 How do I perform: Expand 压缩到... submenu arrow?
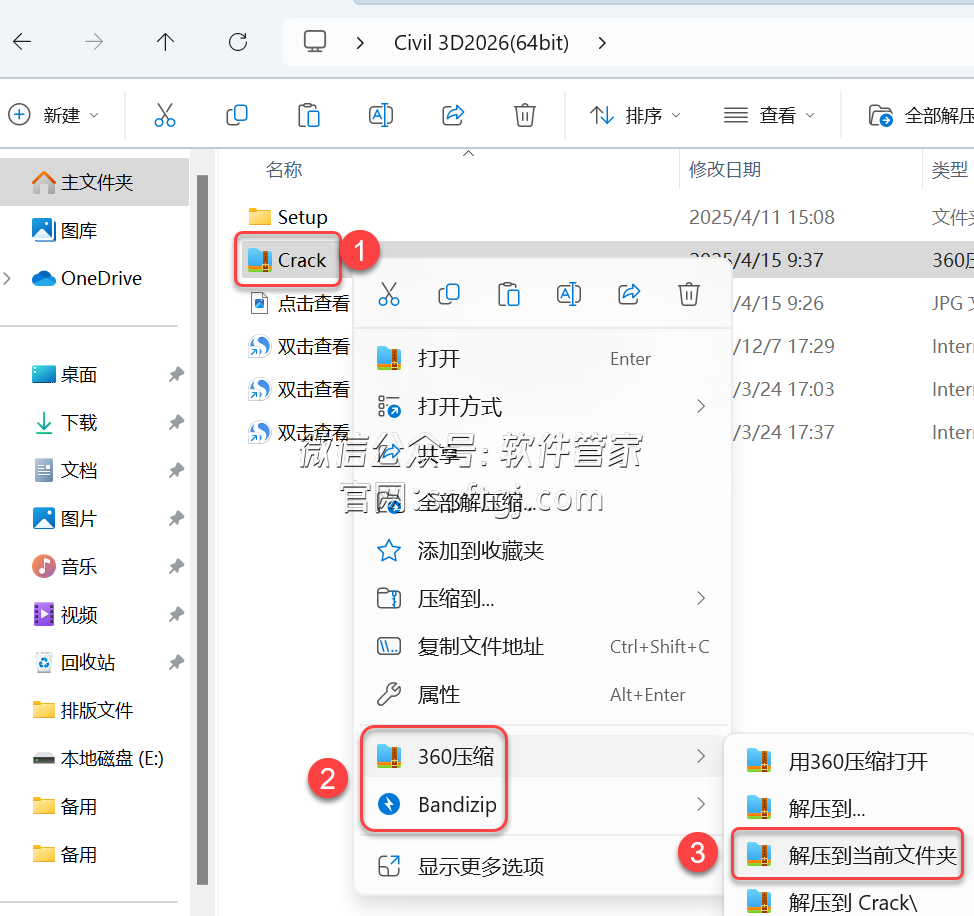(701, 598)
